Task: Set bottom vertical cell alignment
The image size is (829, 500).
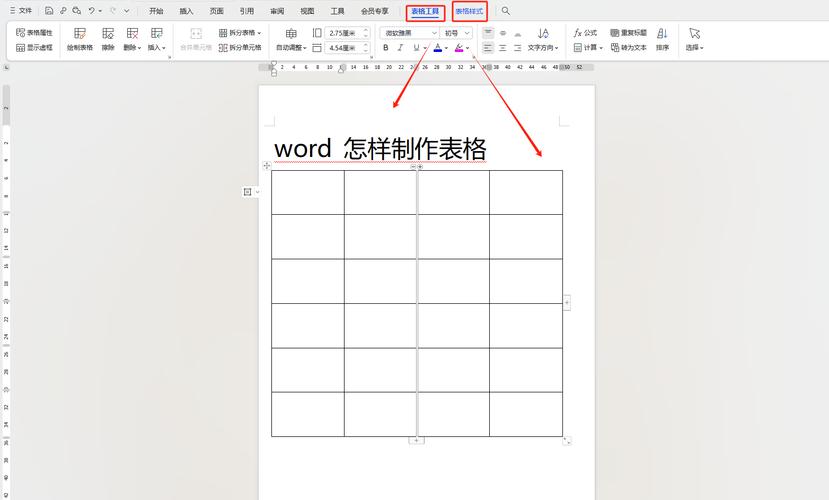Action: 518,33
